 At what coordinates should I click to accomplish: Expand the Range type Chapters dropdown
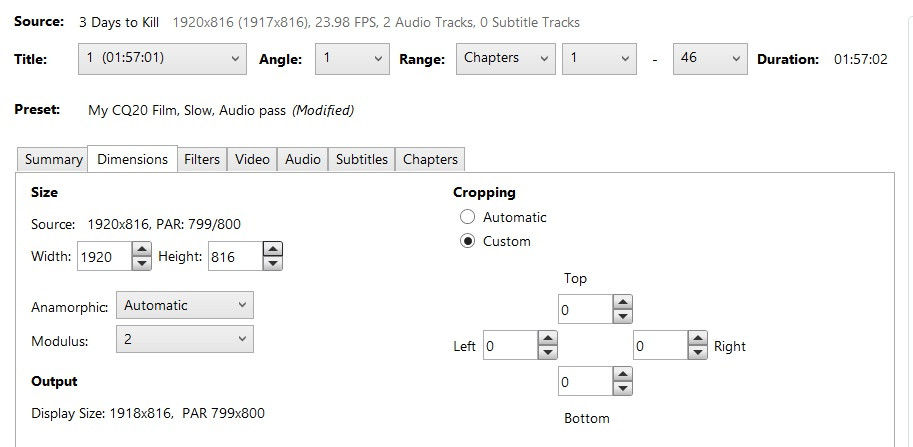tap(505, 58)
